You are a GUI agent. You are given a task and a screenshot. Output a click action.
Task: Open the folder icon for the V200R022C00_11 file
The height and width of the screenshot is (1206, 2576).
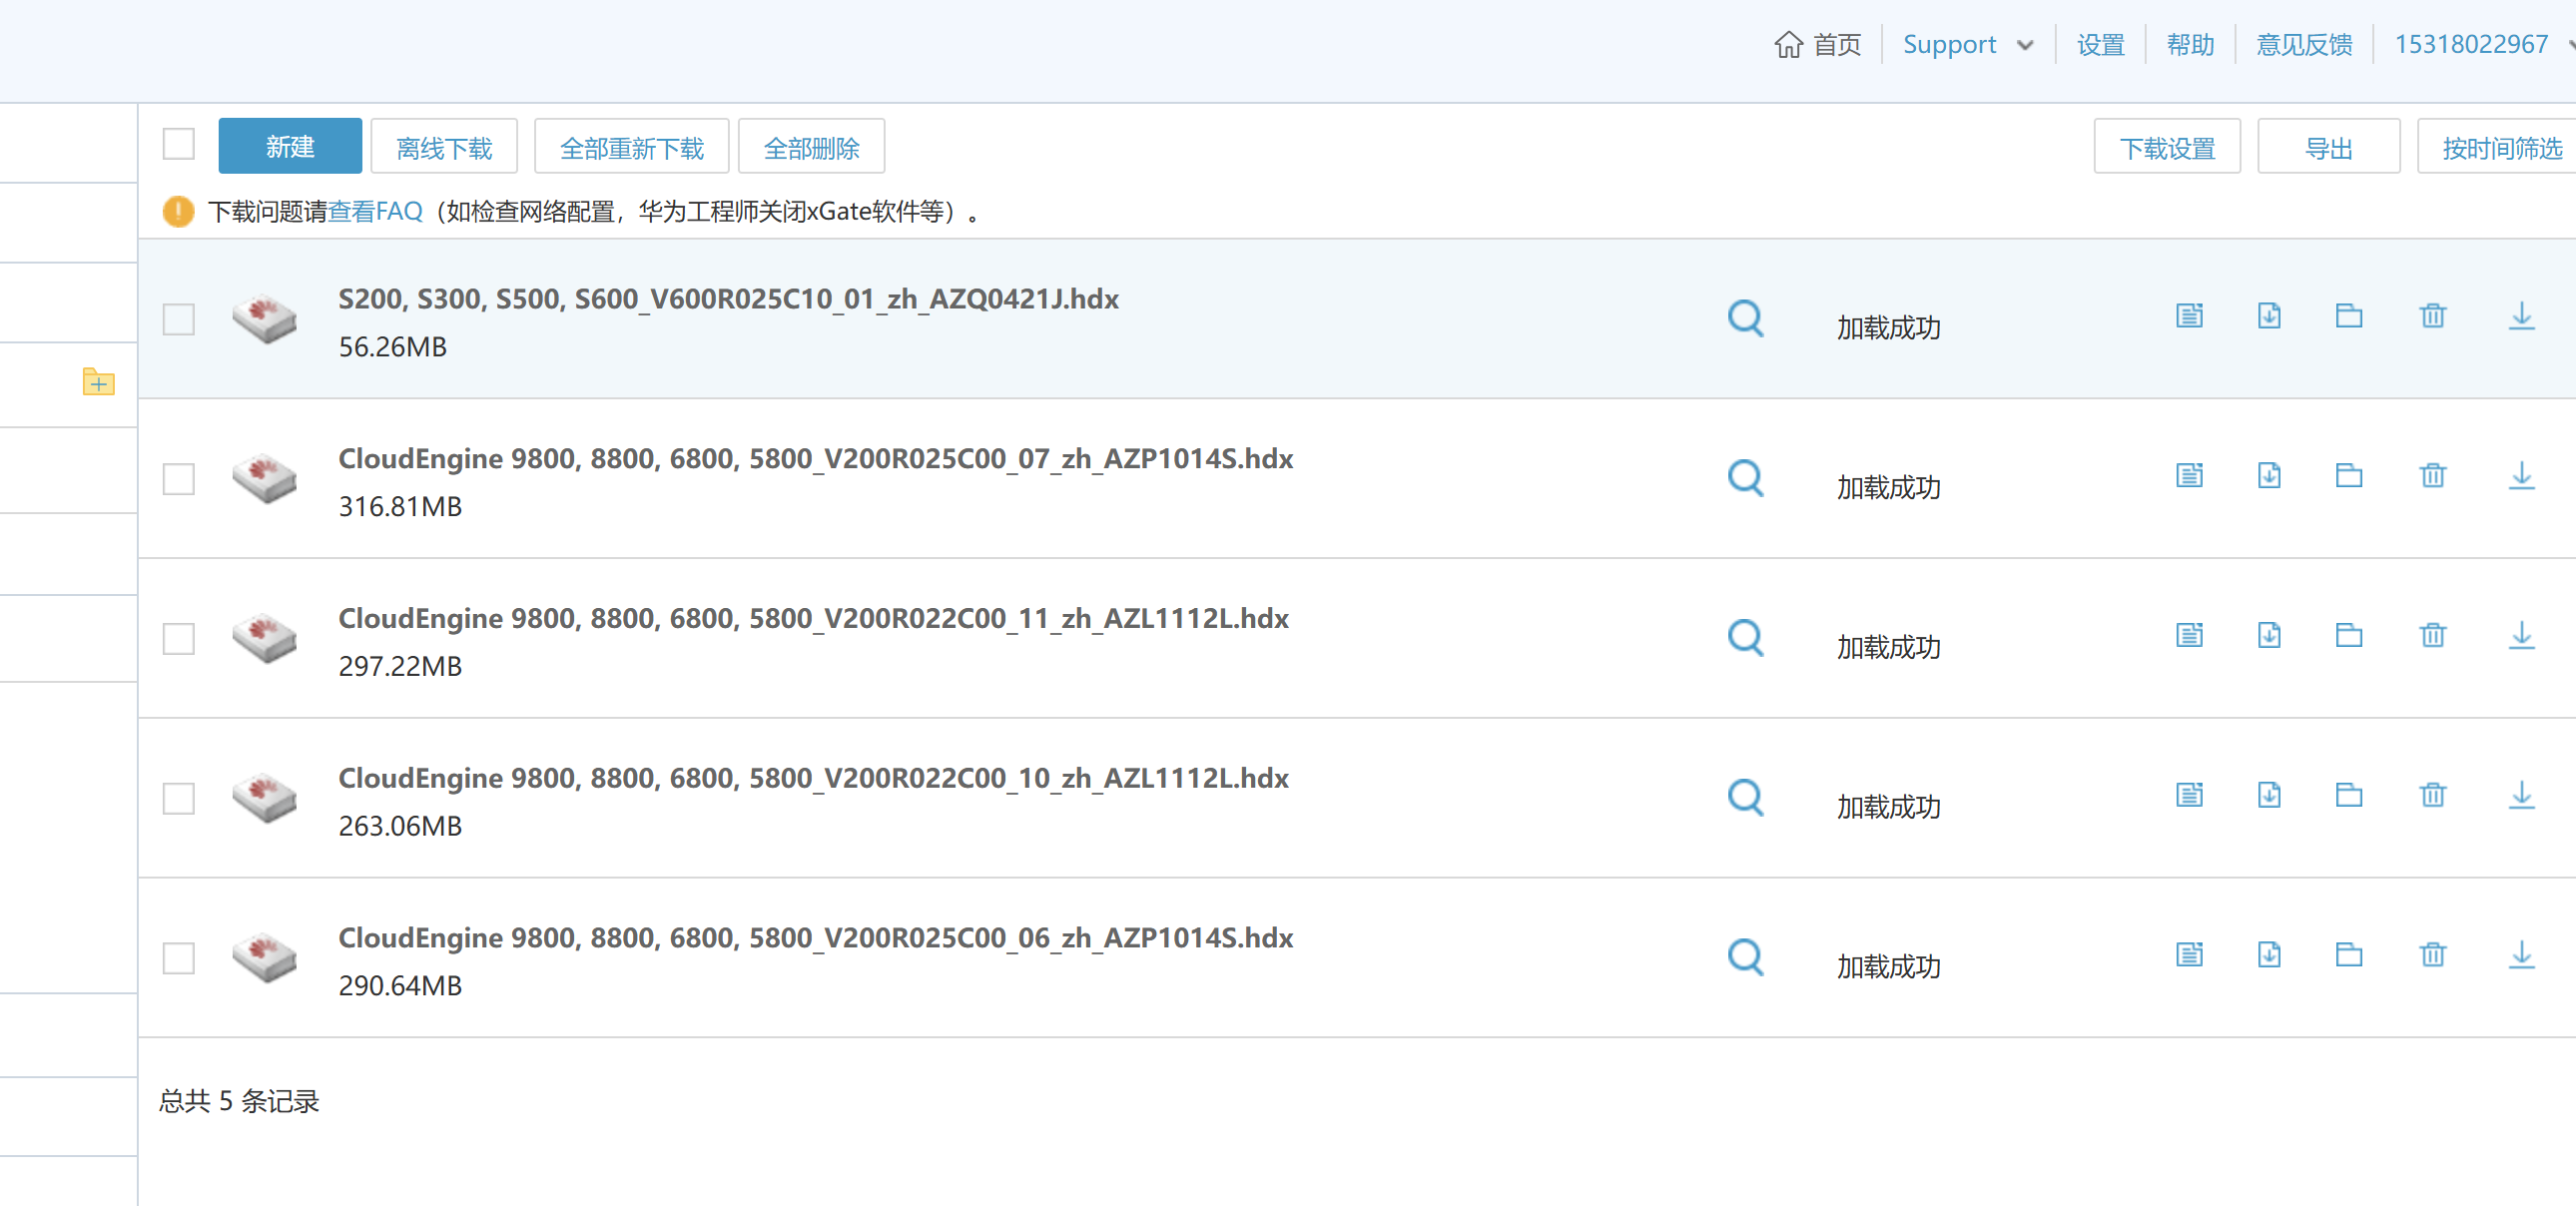2349,635
